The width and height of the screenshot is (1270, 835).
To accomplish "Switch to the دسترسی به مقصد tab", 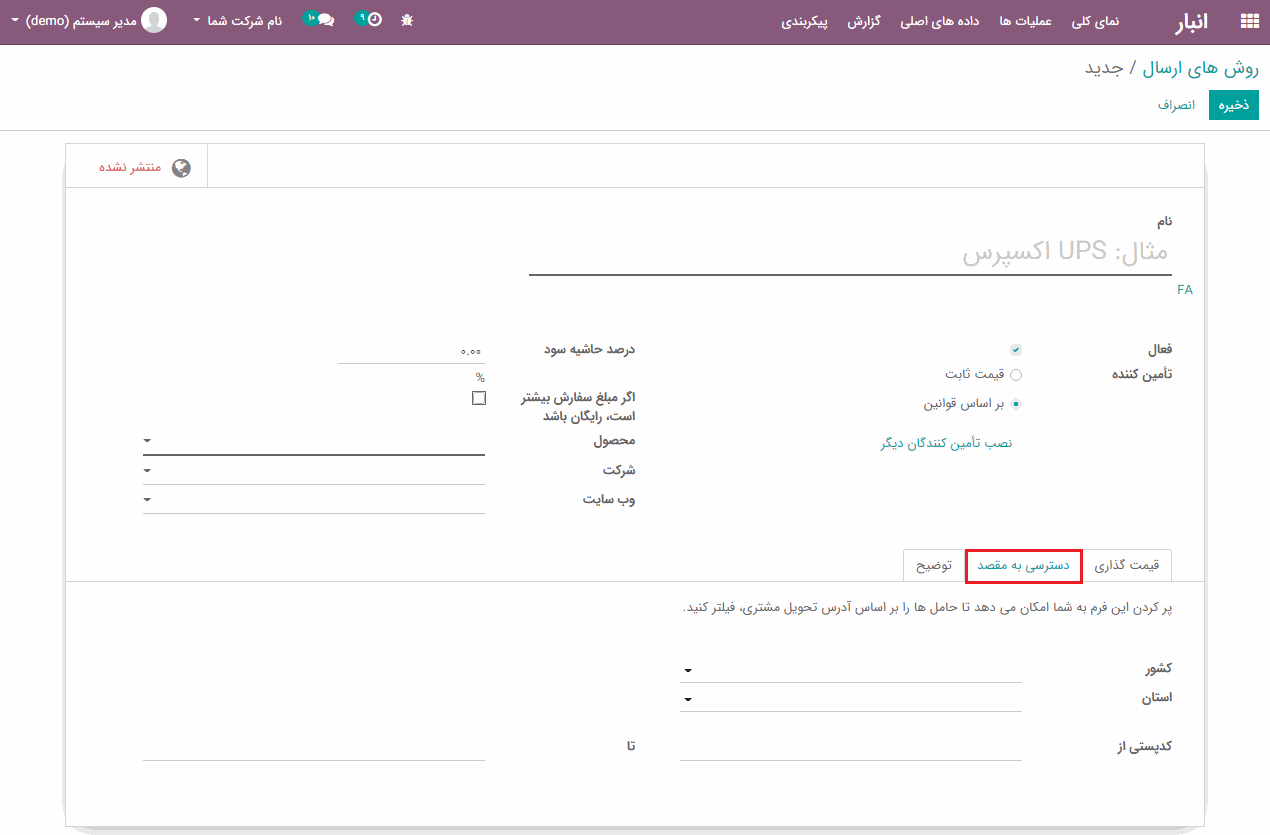I will (x=1024, y=565).
